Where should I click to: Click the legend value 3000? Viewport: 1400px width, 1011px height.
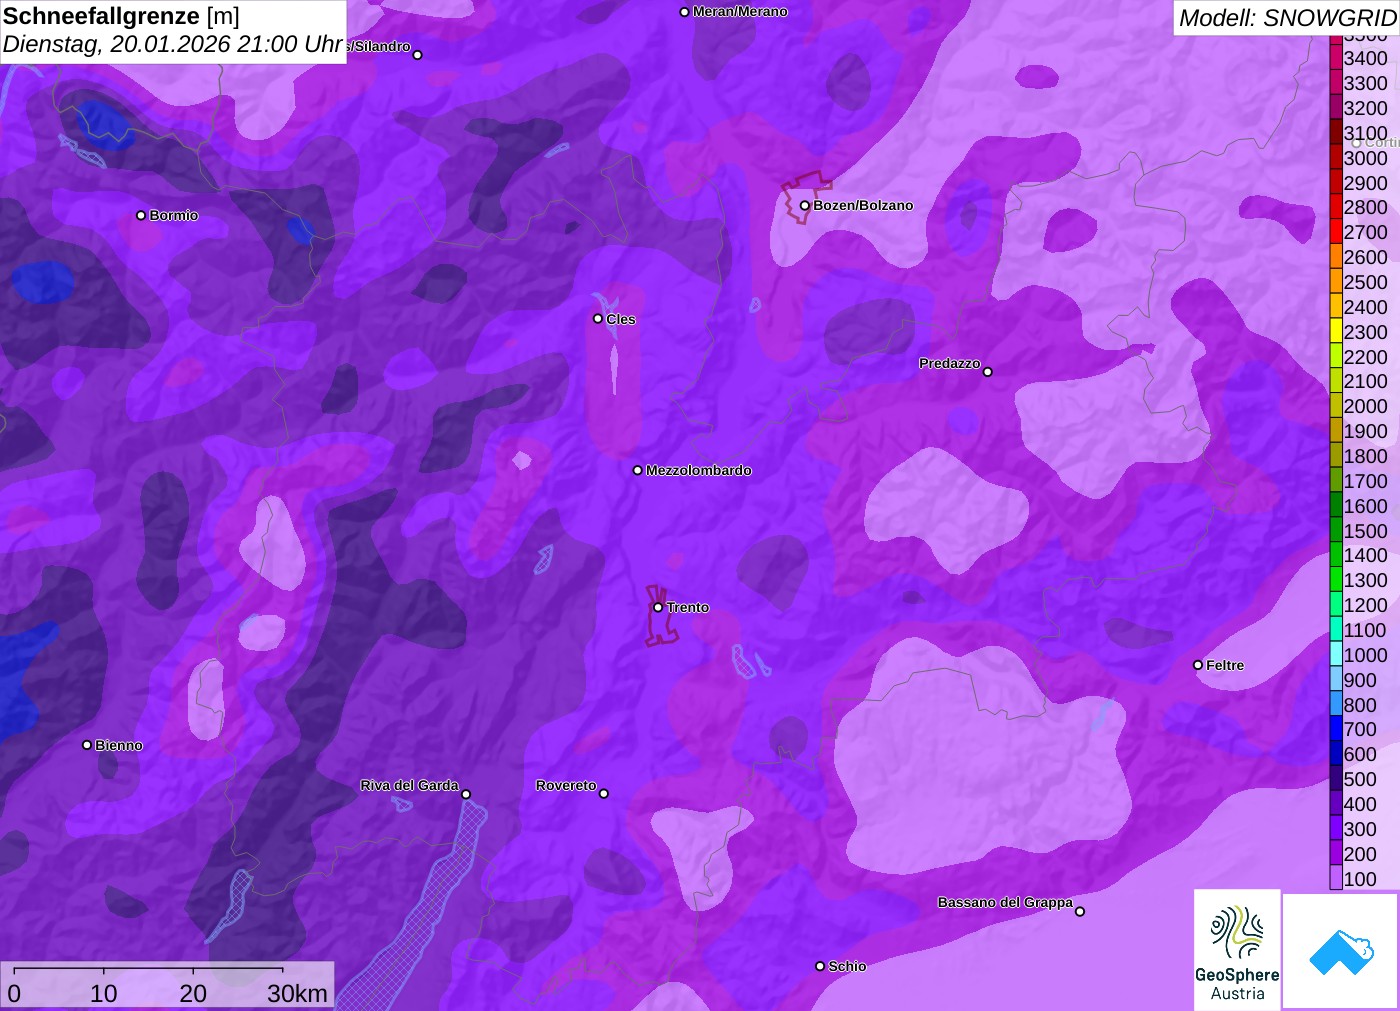click(1365, 158)
